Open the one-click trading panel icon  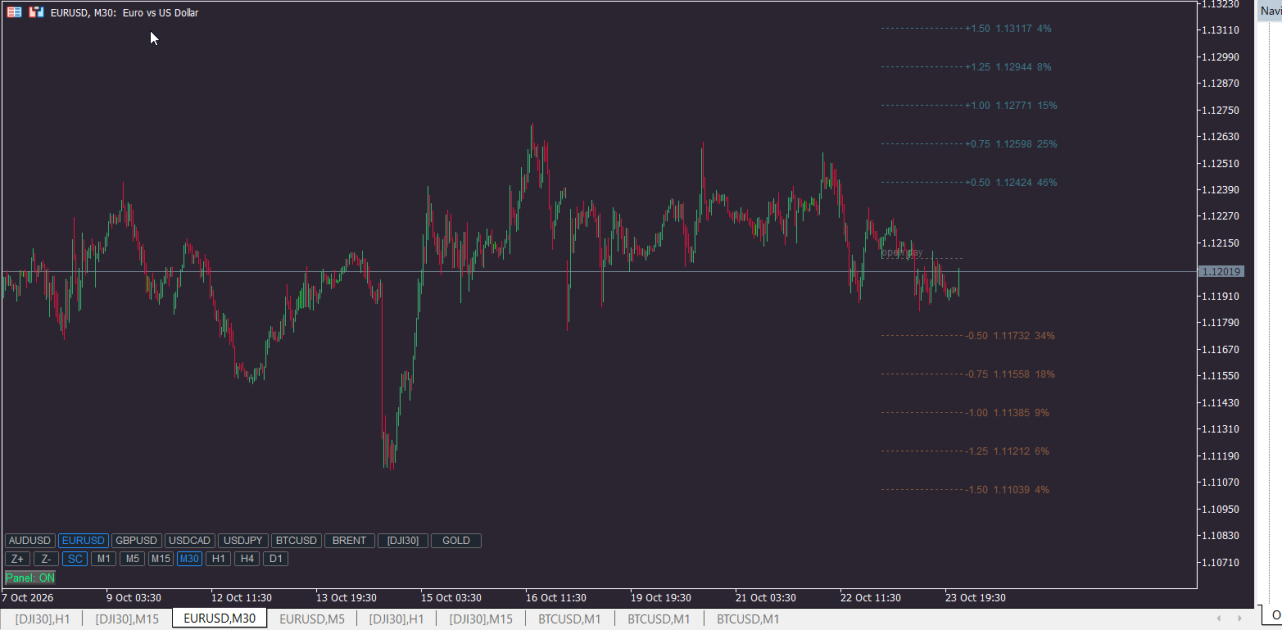(x=36, y=12)
